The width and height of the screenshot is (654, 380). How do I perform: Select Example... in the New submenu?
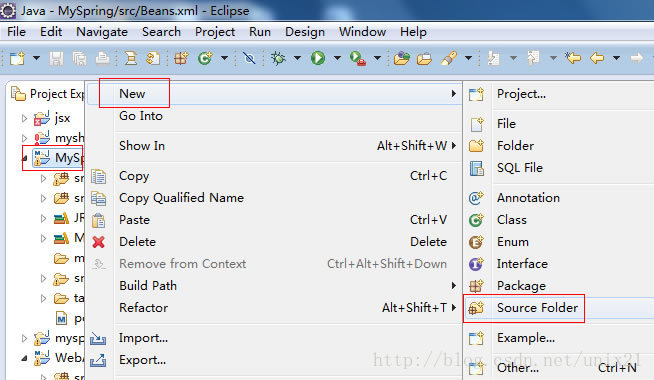click(559, 338)
